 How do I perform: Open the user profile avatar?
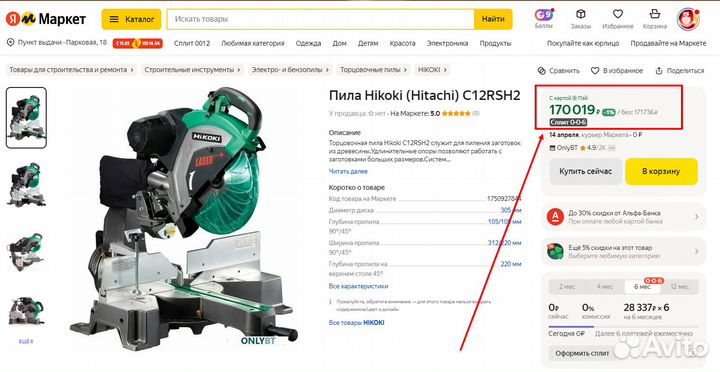(688, 19)
